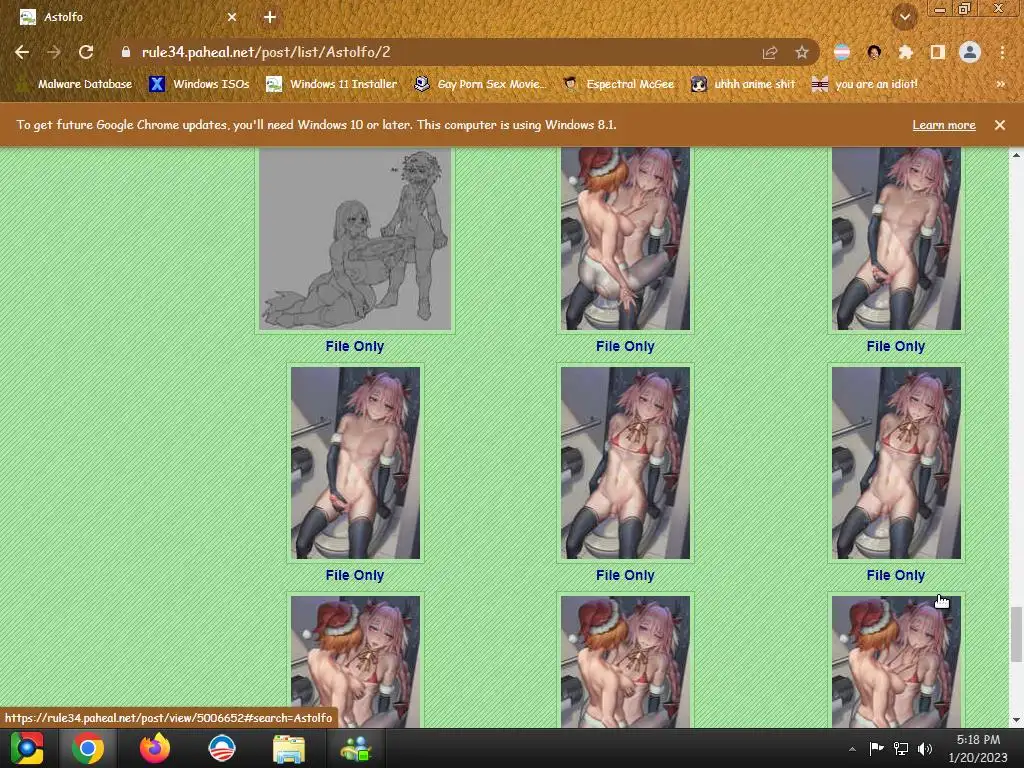This screenshot has height=768, width=1024.
Task: Launch Firefox from the taskbar
Action: (155, 748)
